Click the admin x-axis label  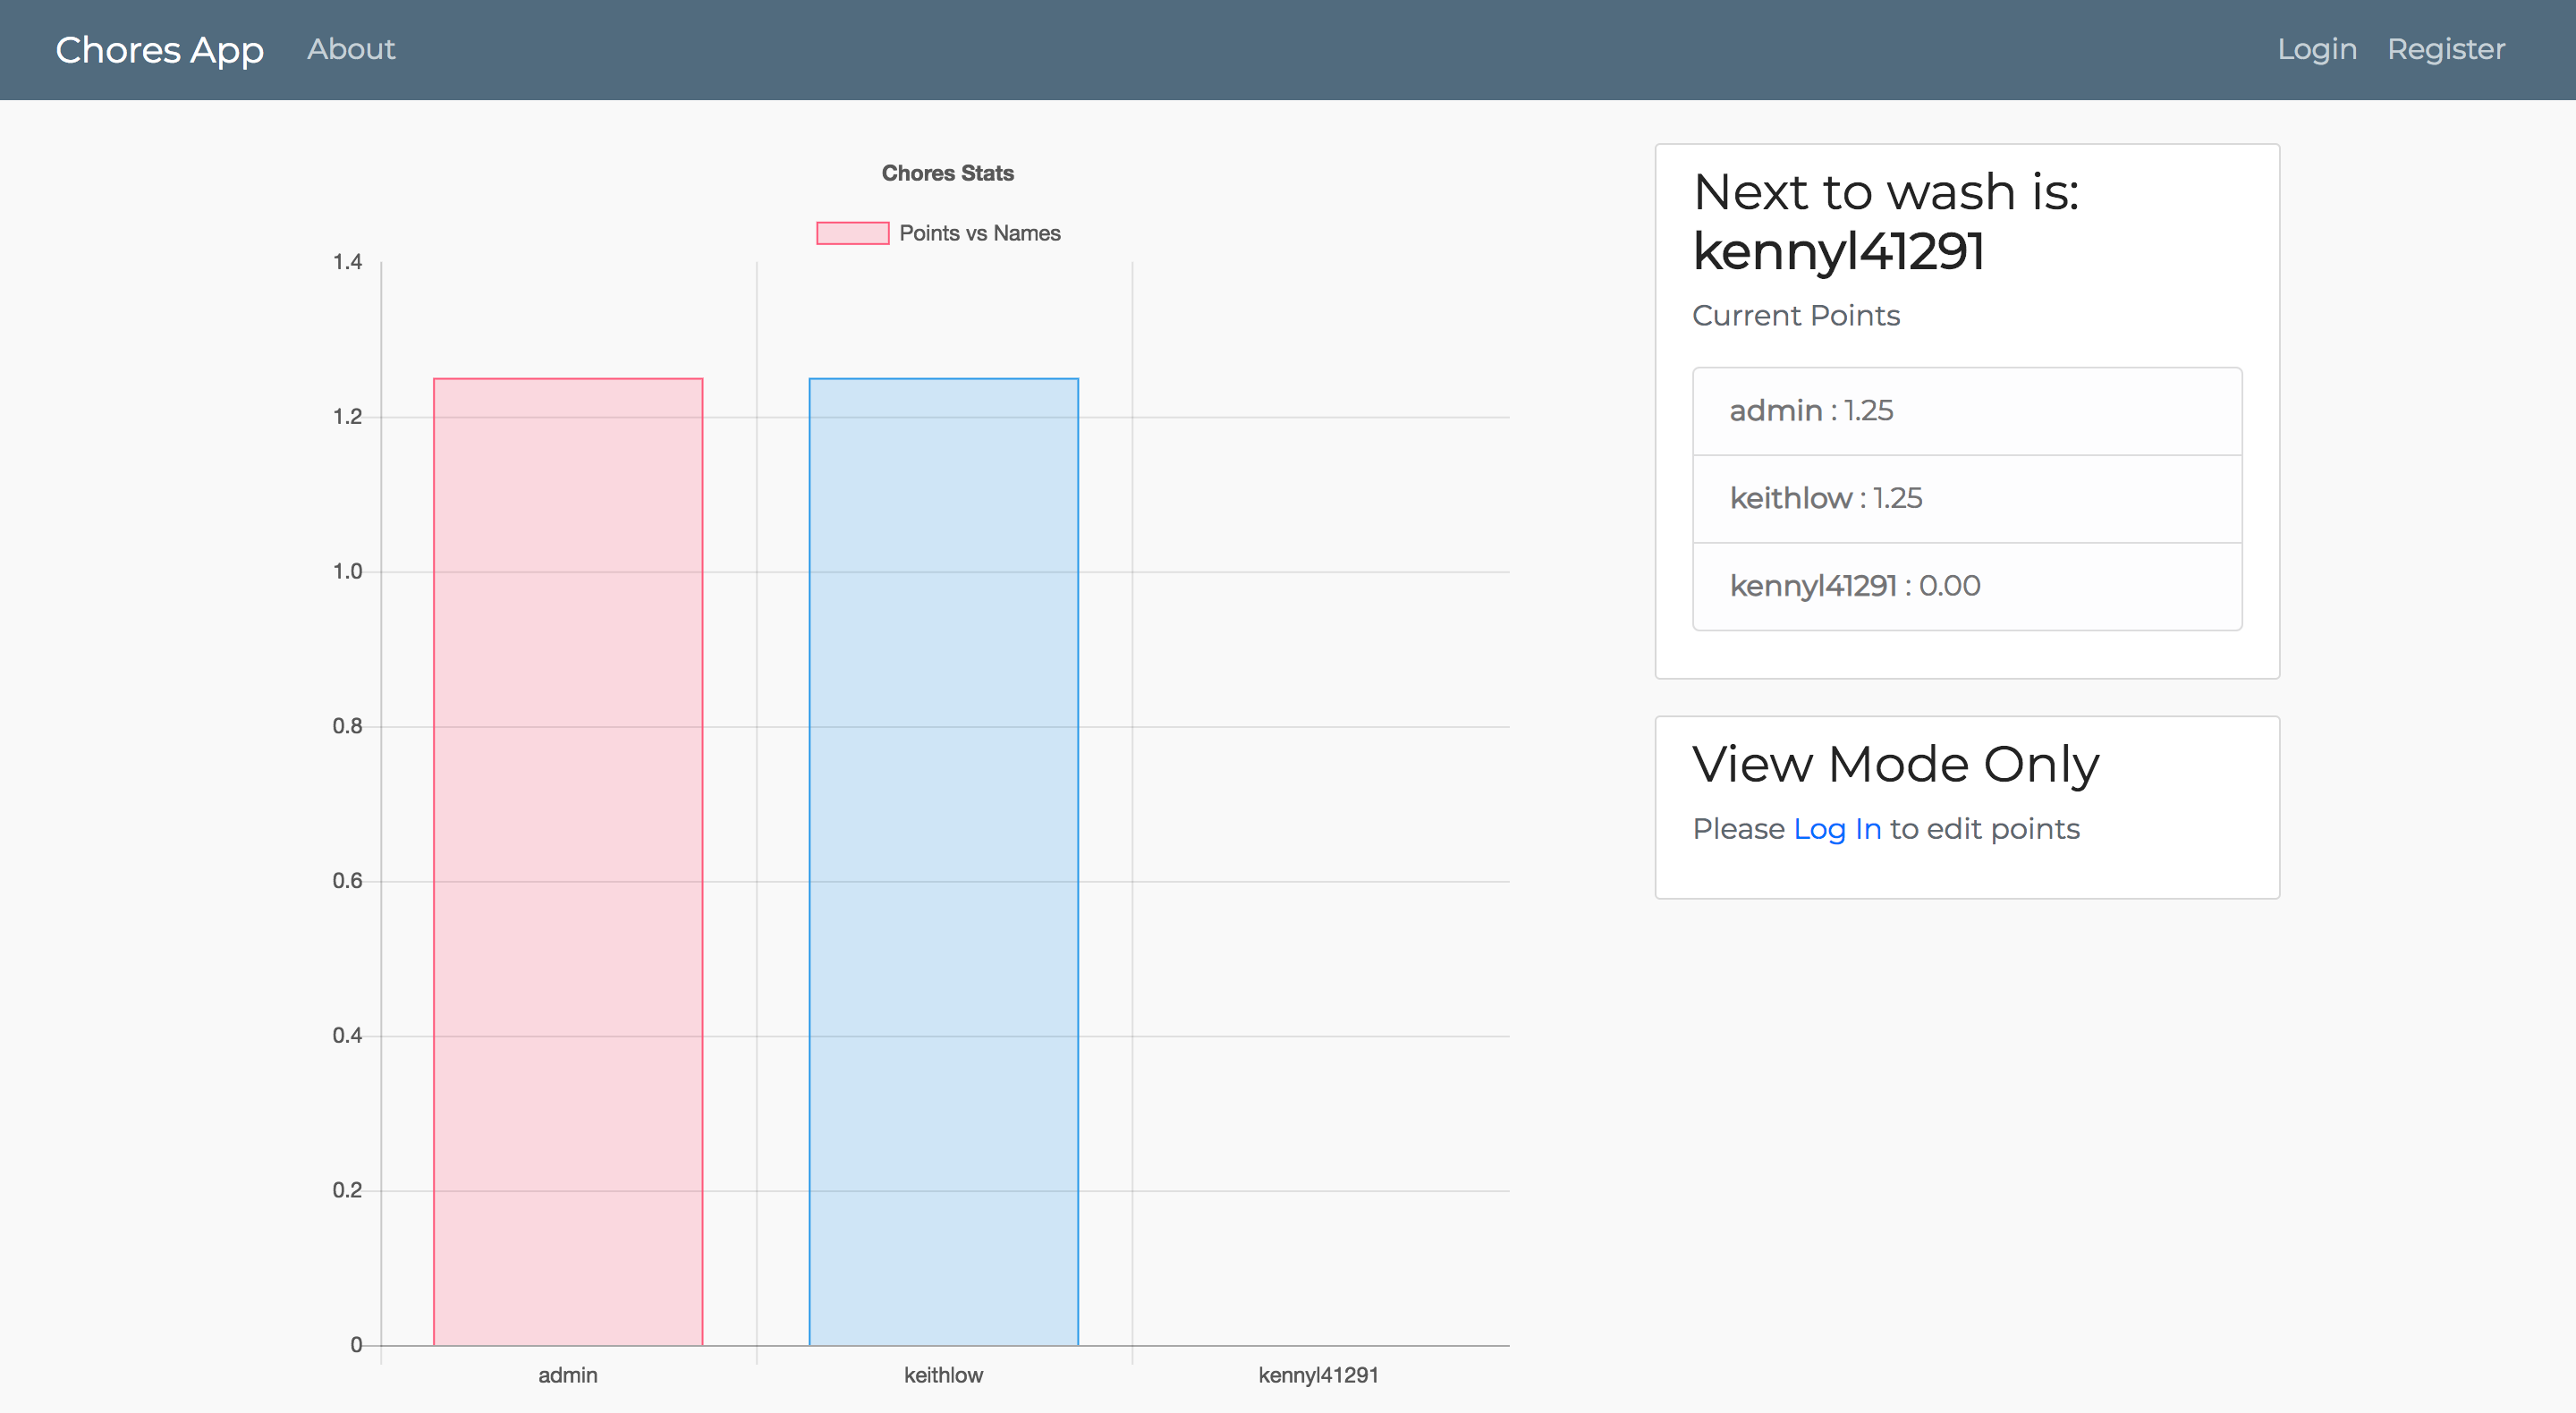568,1375
